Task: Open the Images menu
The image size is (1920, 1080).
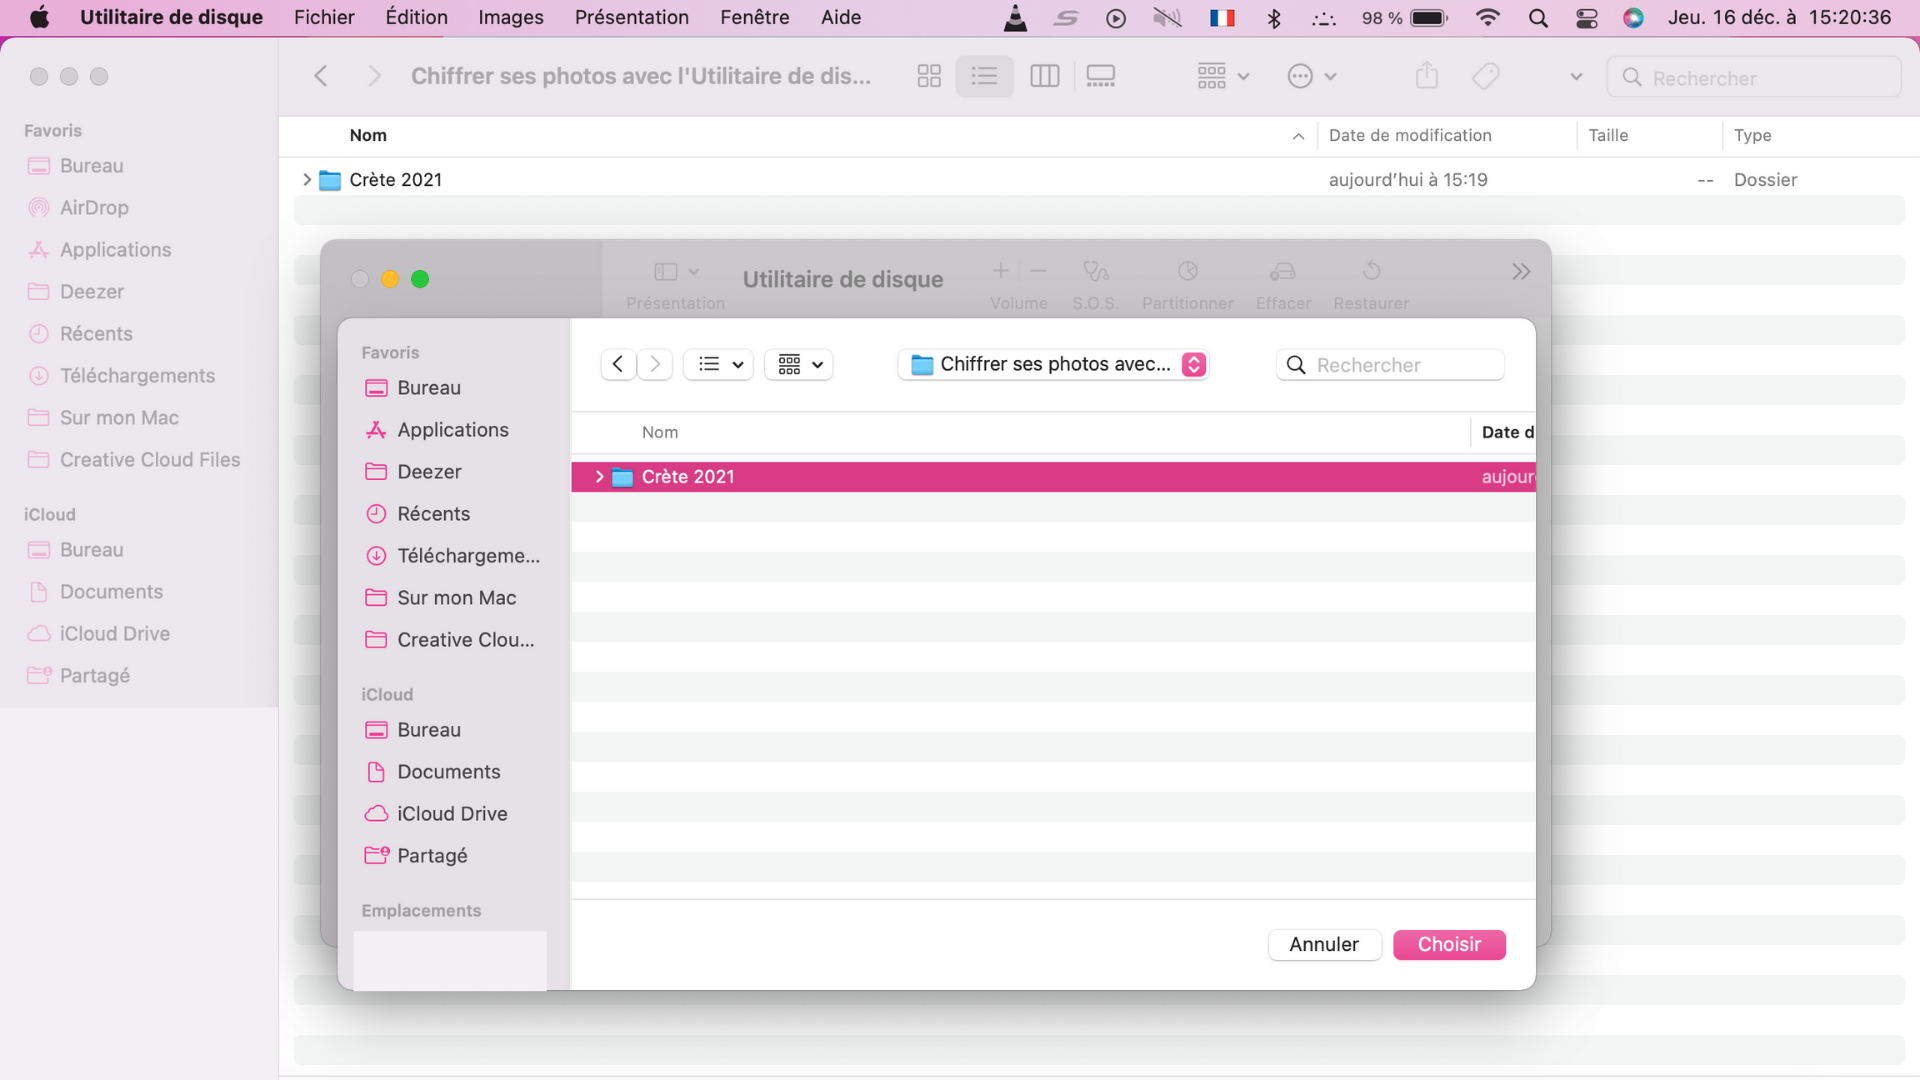Action: (510, 17)
